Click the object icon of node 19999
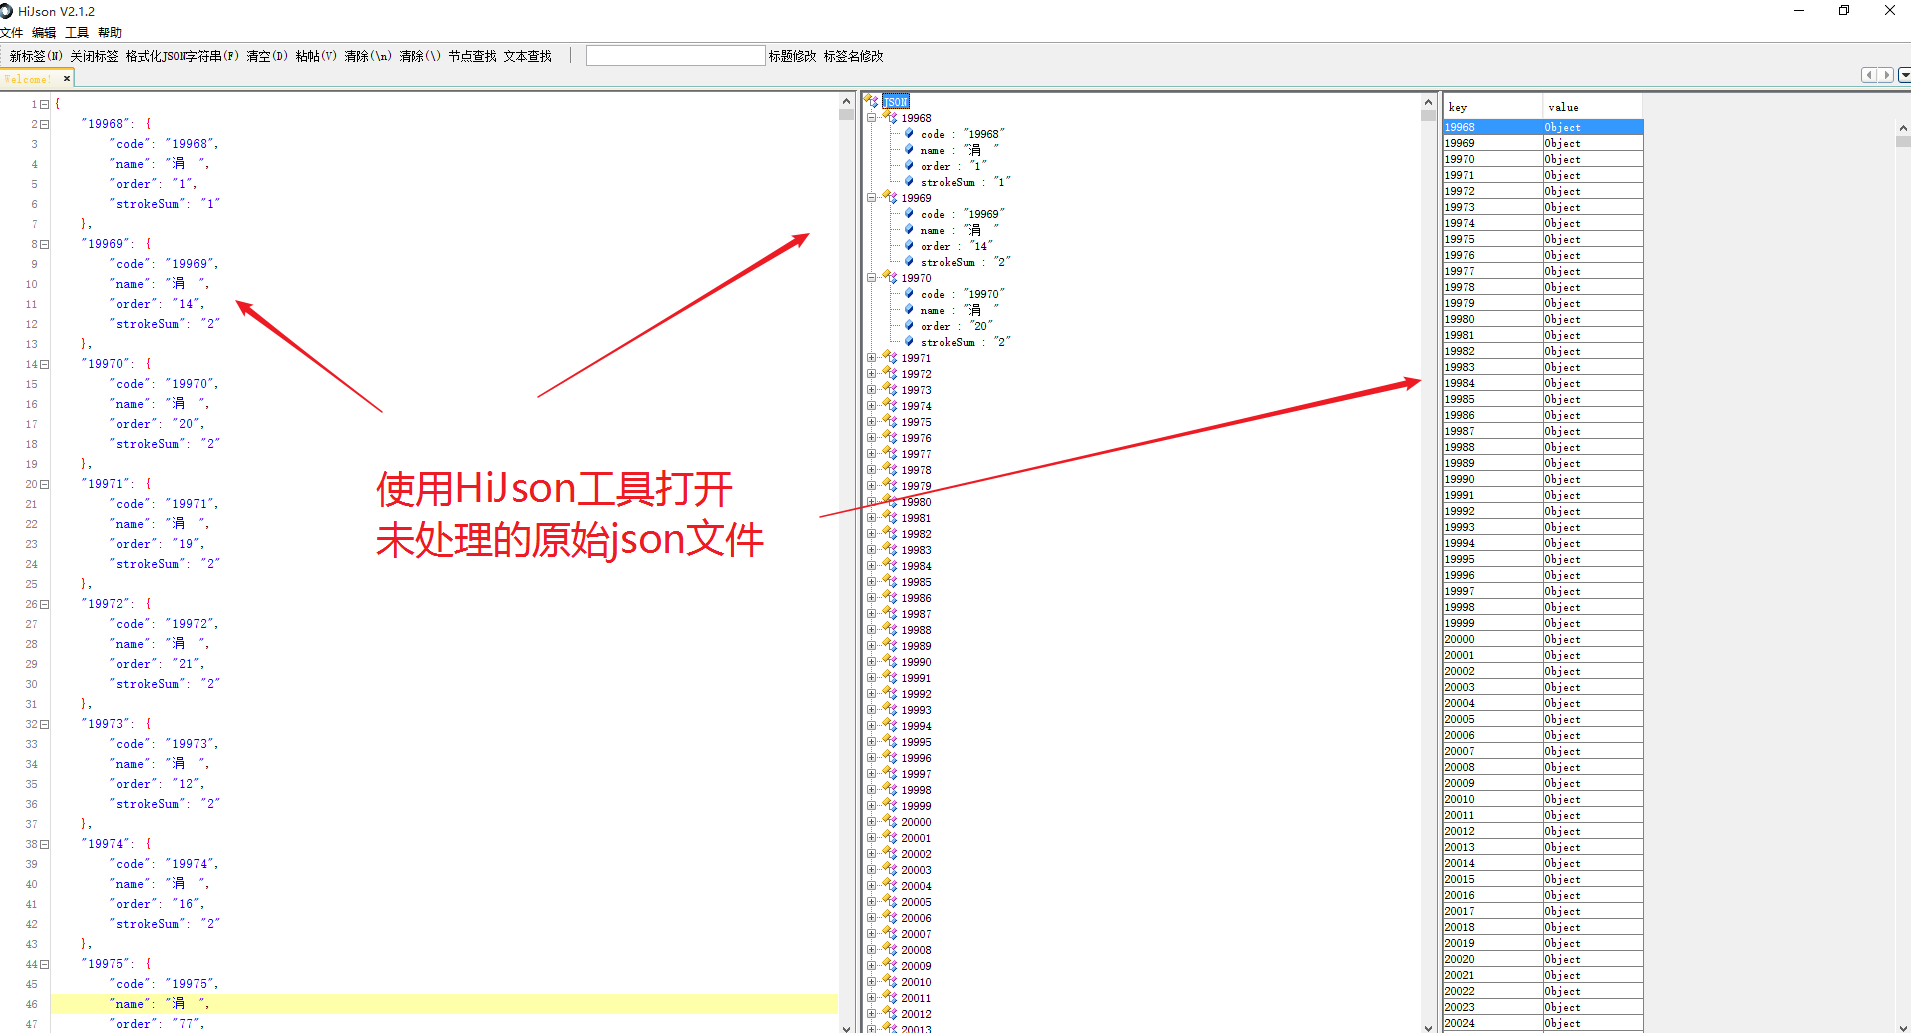This screenshot has width=1911, height=1033. click(x=890, y=805)
